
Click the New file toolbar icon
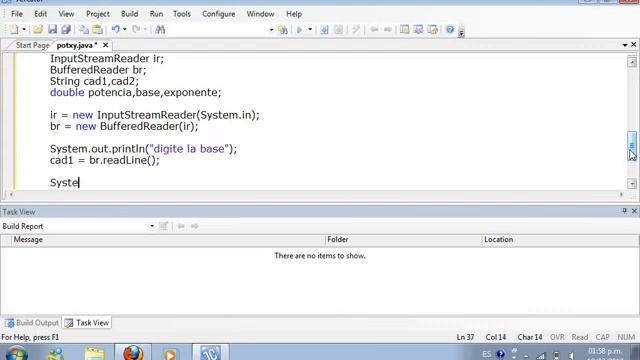(x=14, y=29)
